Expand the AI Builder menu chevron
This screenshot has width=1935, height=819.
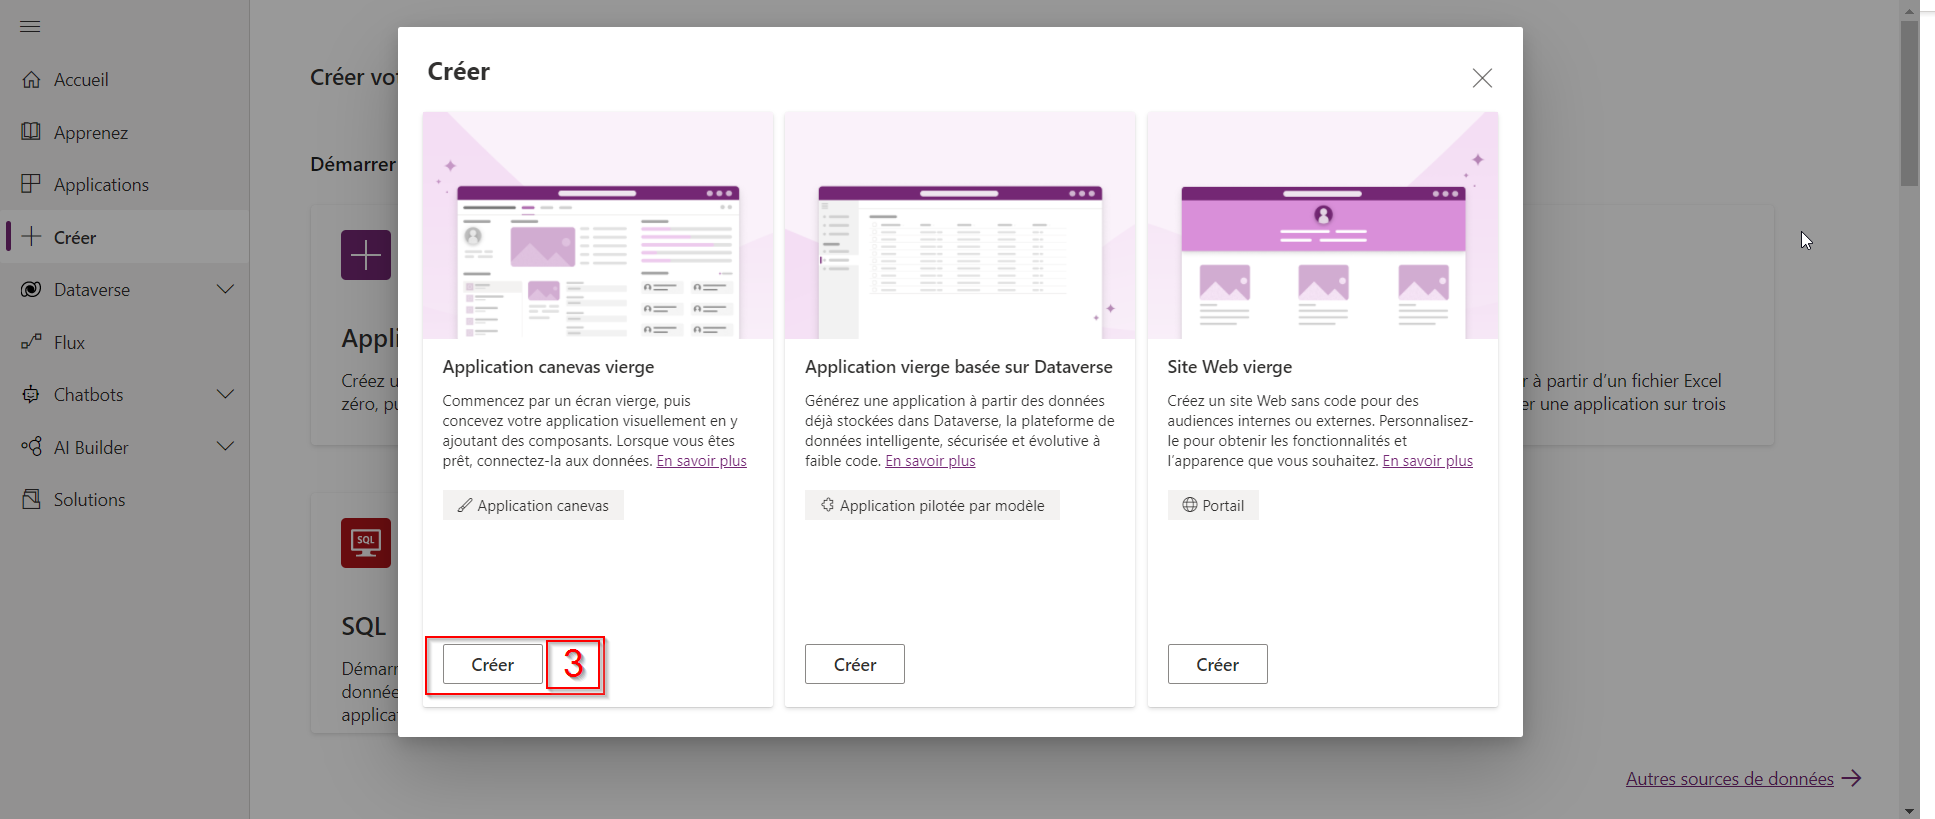(225, 446)
